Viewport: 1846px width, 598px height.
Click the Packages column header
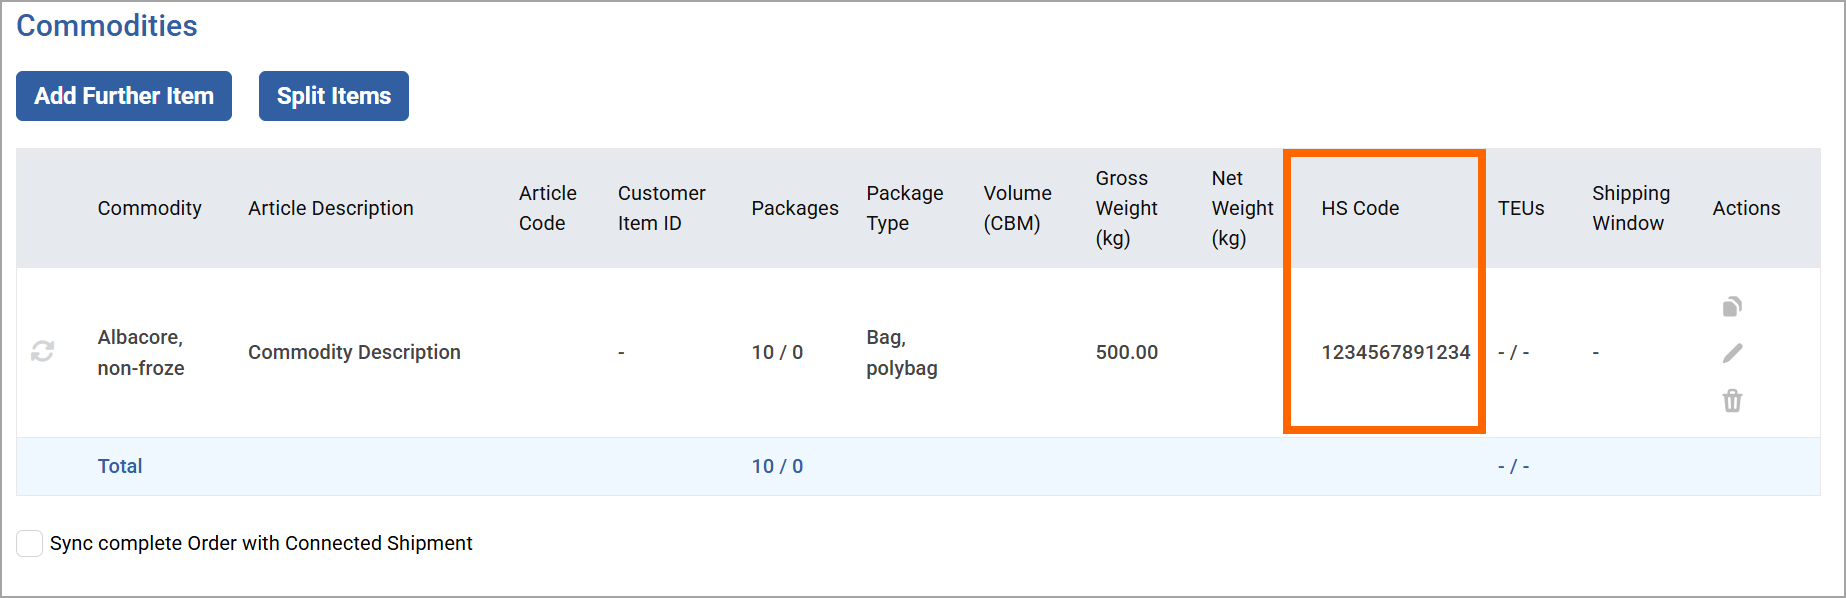pos(795,208)
